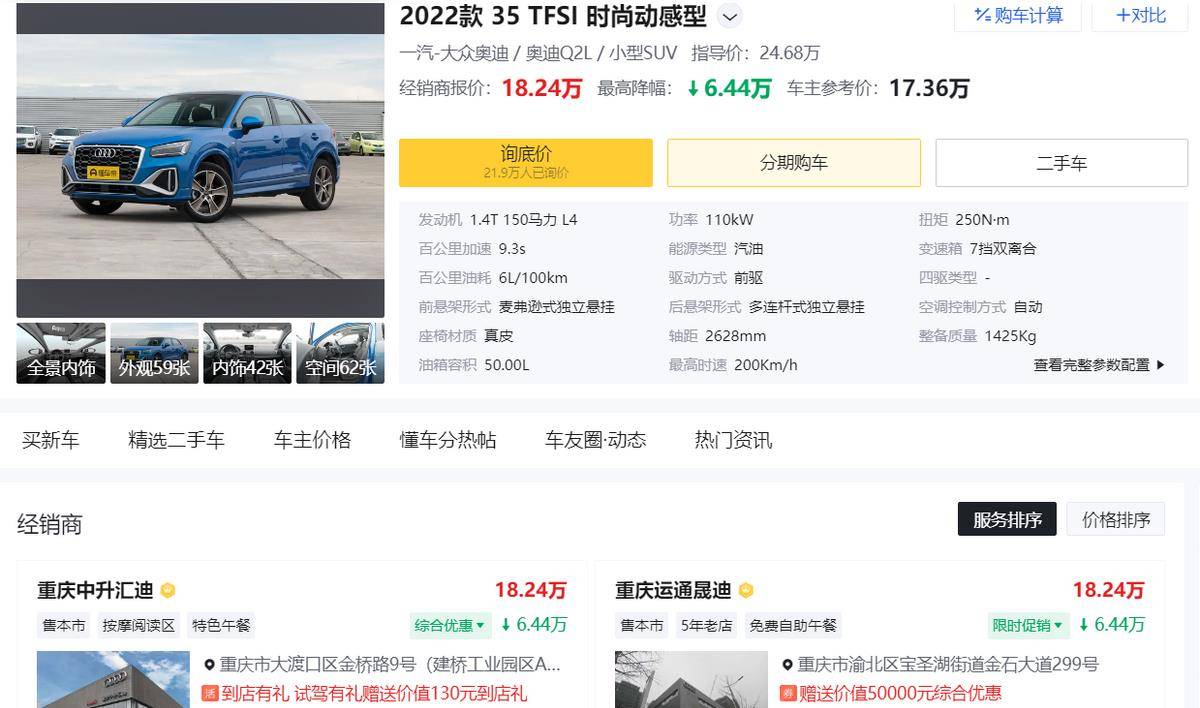Expand the trim name dropdown chevron

pos(731,16)
